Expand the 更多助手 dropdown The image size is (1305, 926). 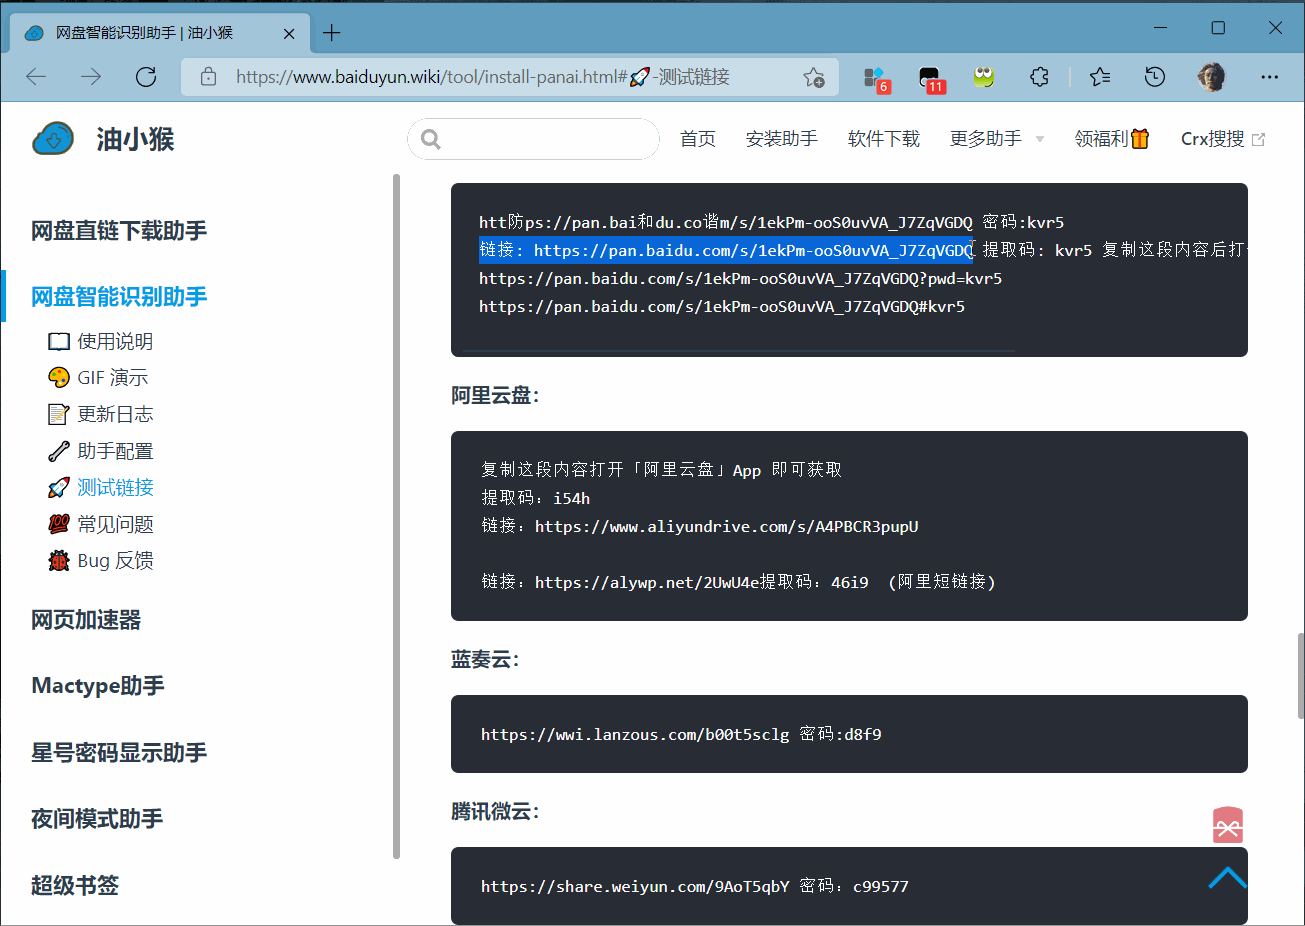point(996,139)
